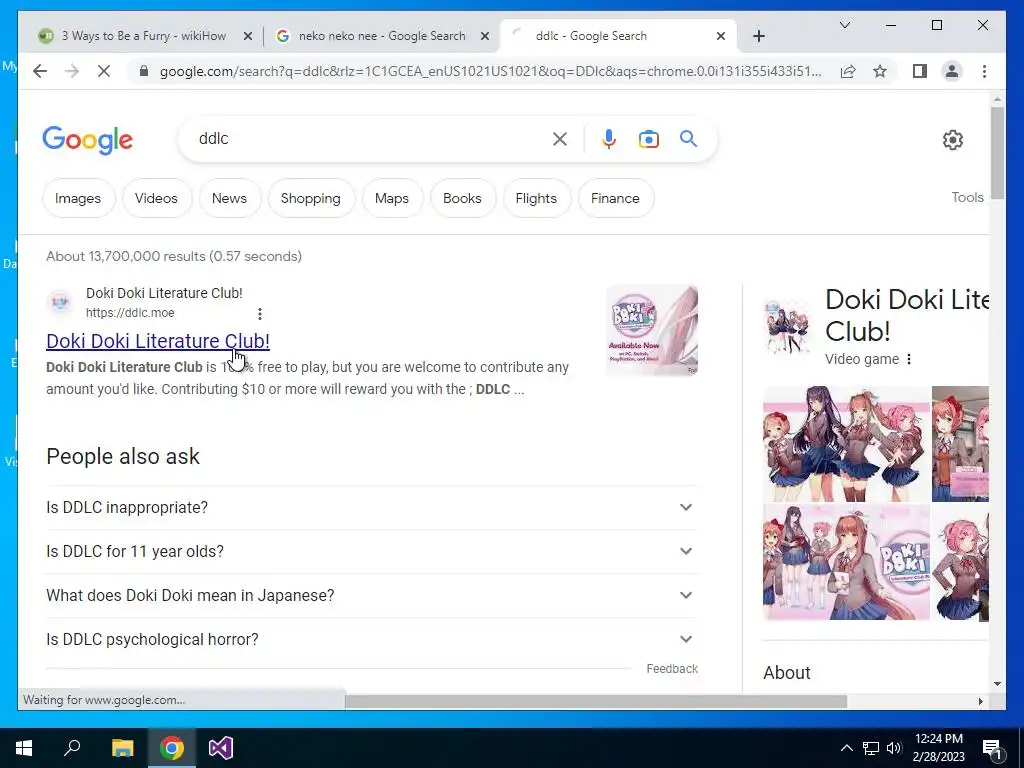Open the result's Doki Doki thumbnail image
Screen dimensions: 1024x768
(652, 330)
